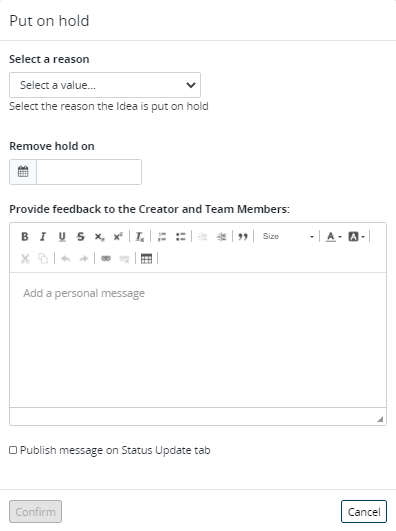Toggle Superscript formatting
Screen dimensions: 396x531
[x=118, y=236]
